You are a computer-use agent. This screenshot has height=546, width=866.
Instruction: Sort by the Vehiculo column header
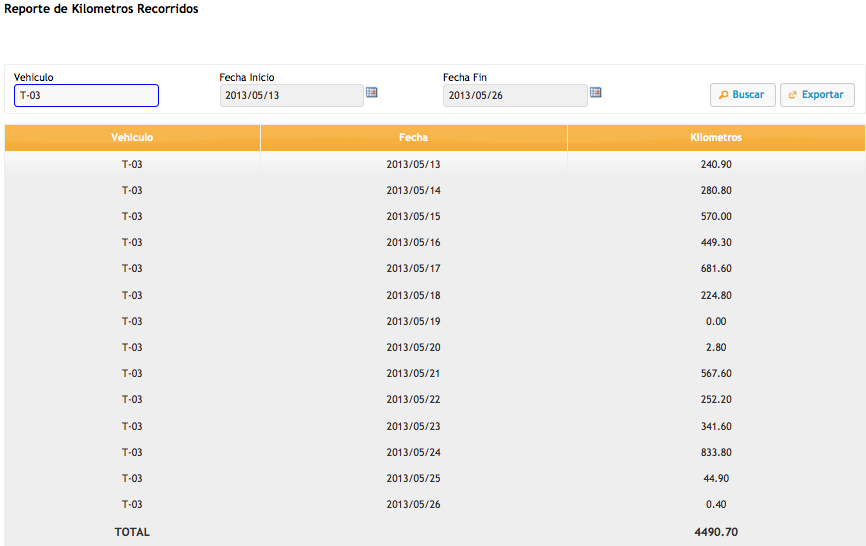(x=132, y=138)
